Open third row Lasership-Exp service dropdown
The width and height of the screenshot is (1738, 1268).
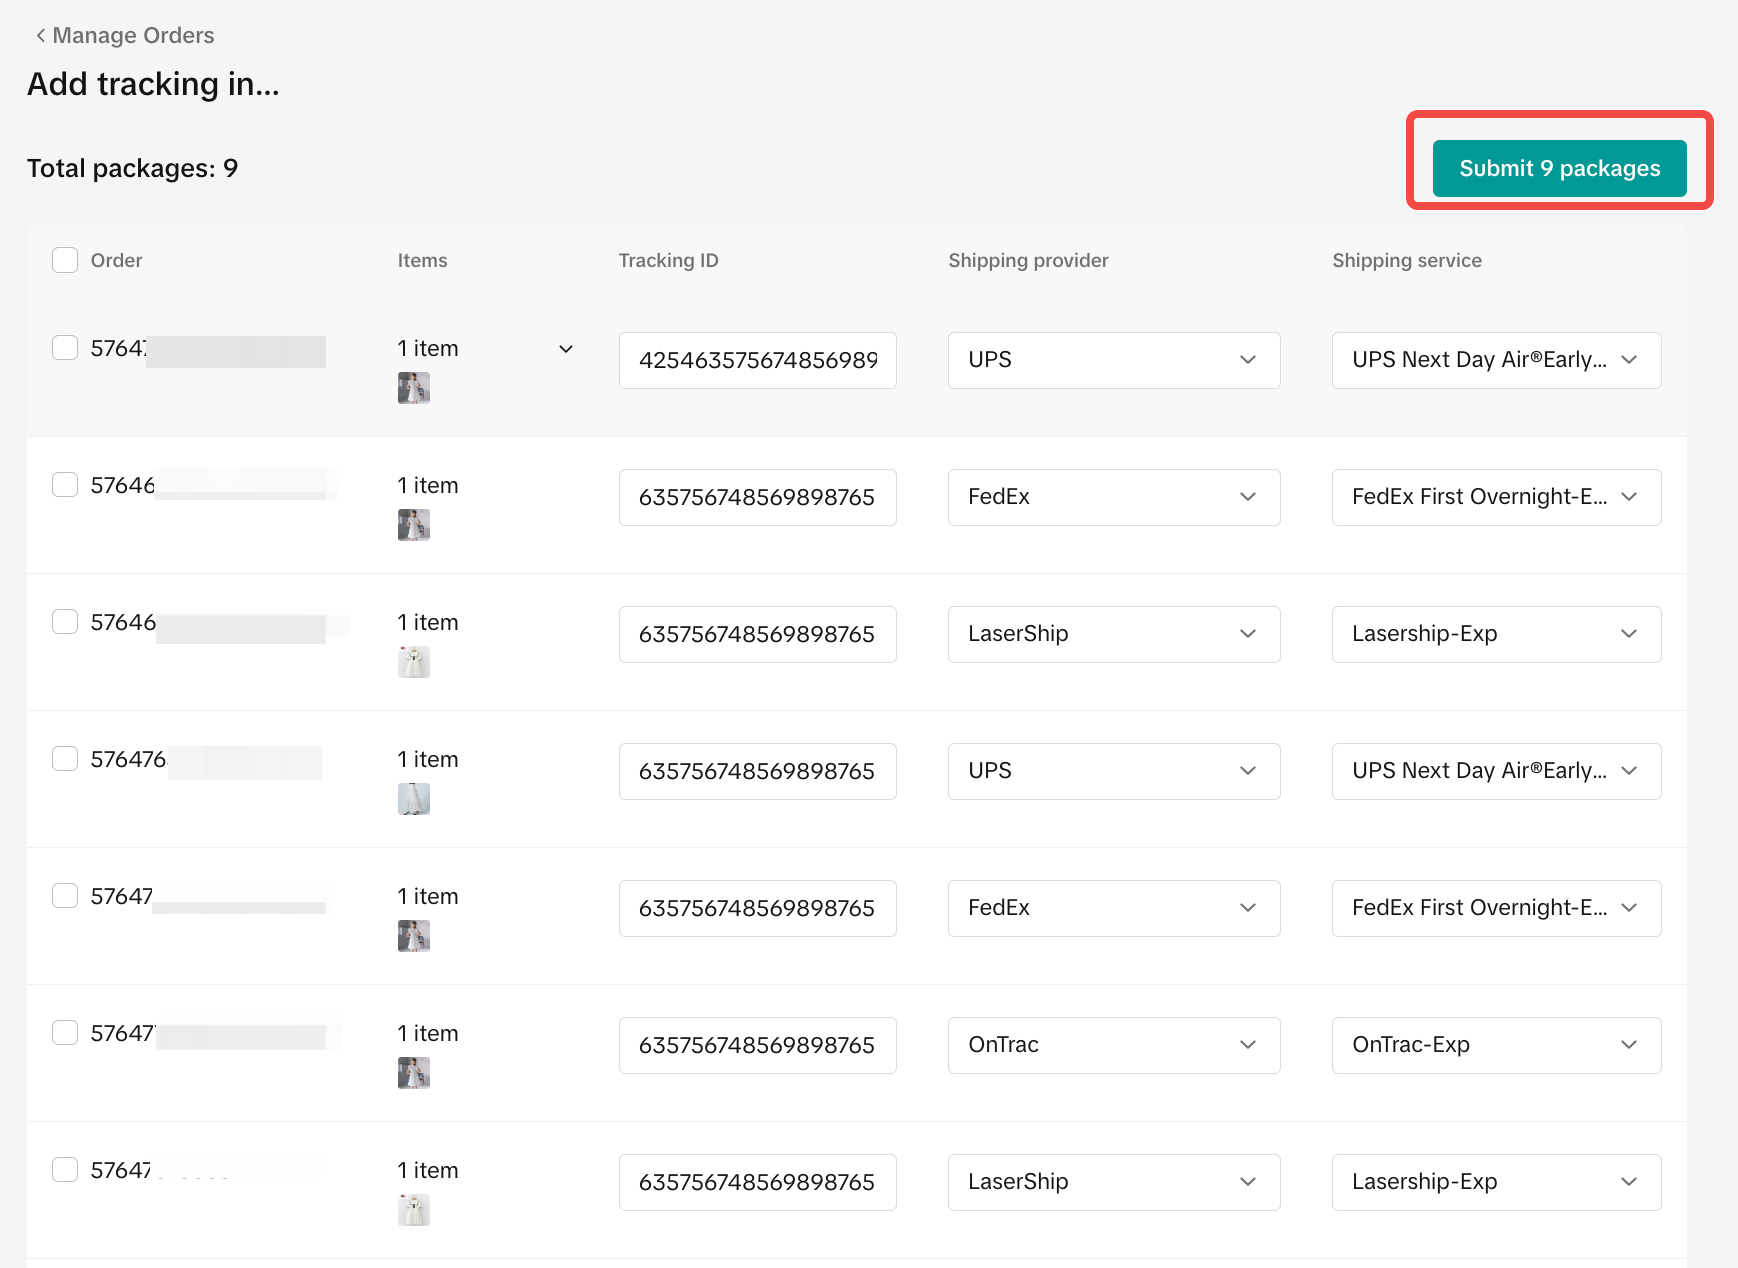[1495, 634]
